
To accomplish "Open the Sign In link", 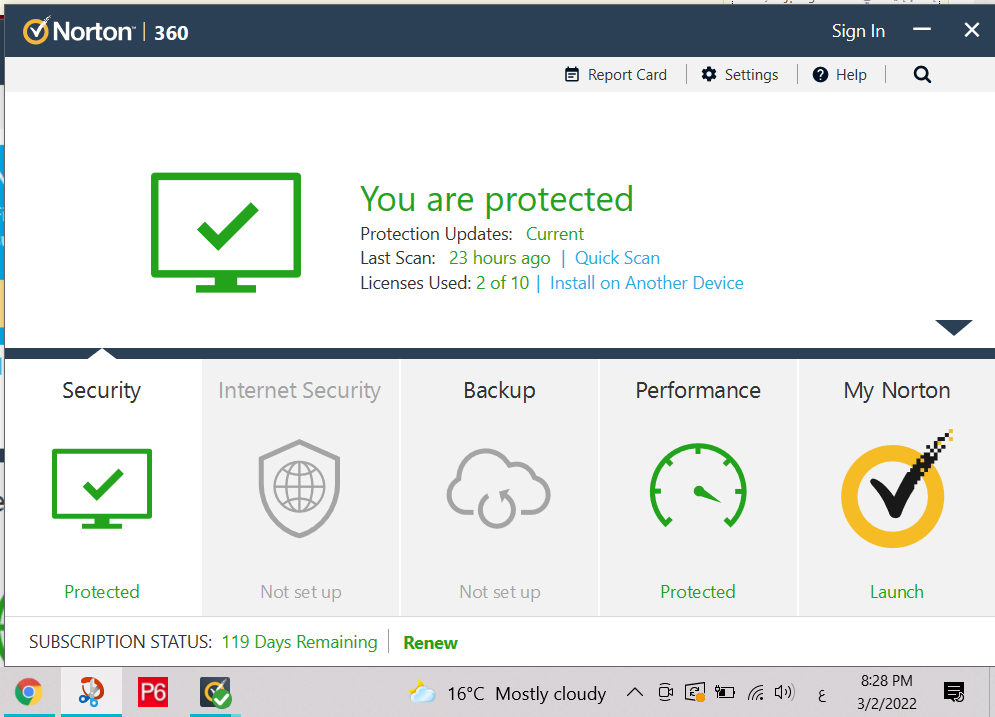I will click(x=858, y=31).
